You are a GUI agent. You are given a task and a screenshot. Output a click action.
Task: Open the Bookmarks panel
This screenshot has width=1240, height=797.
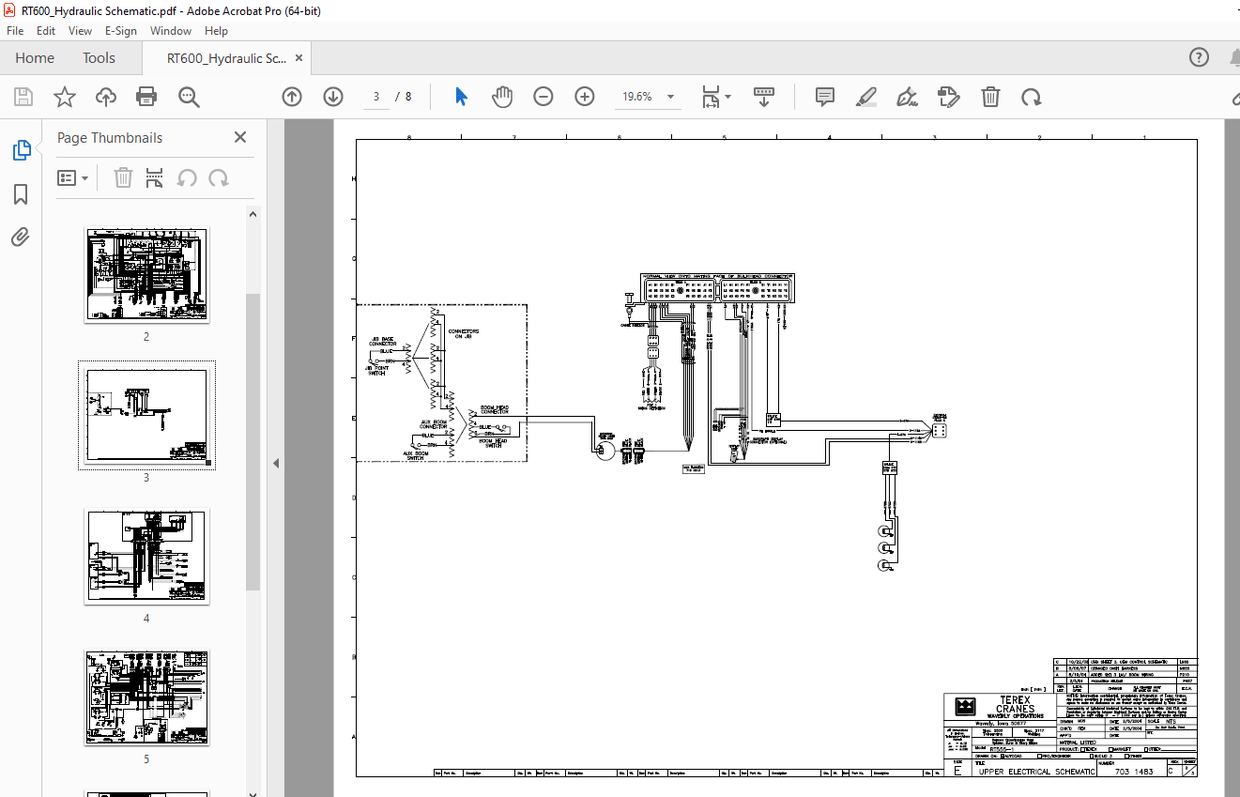click(20, 195)
